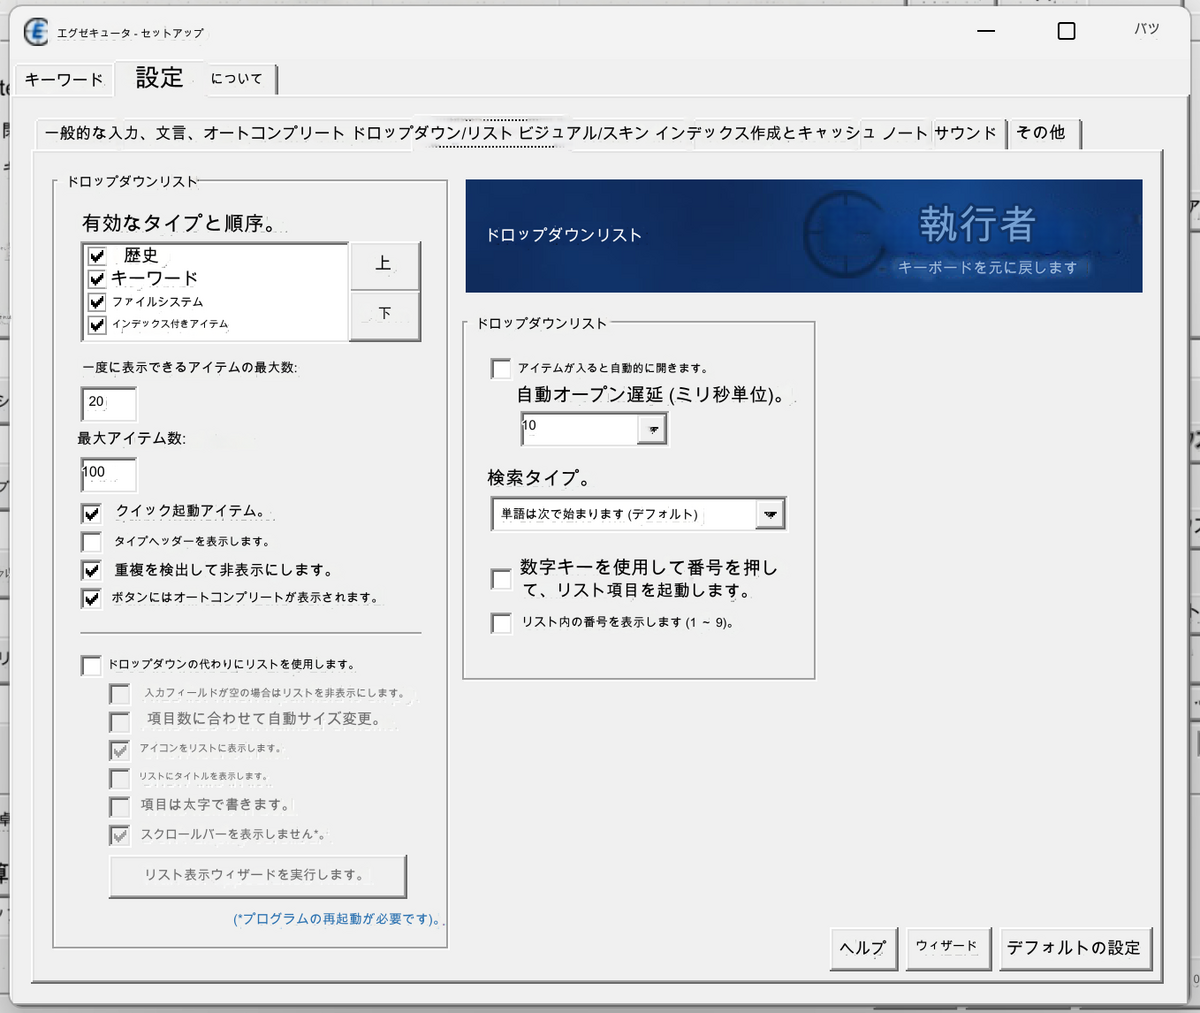Click the 単語は次で始まります (デフォルト) combo box
This screenshot has width=1200, height=1013.
pos(638,514)
